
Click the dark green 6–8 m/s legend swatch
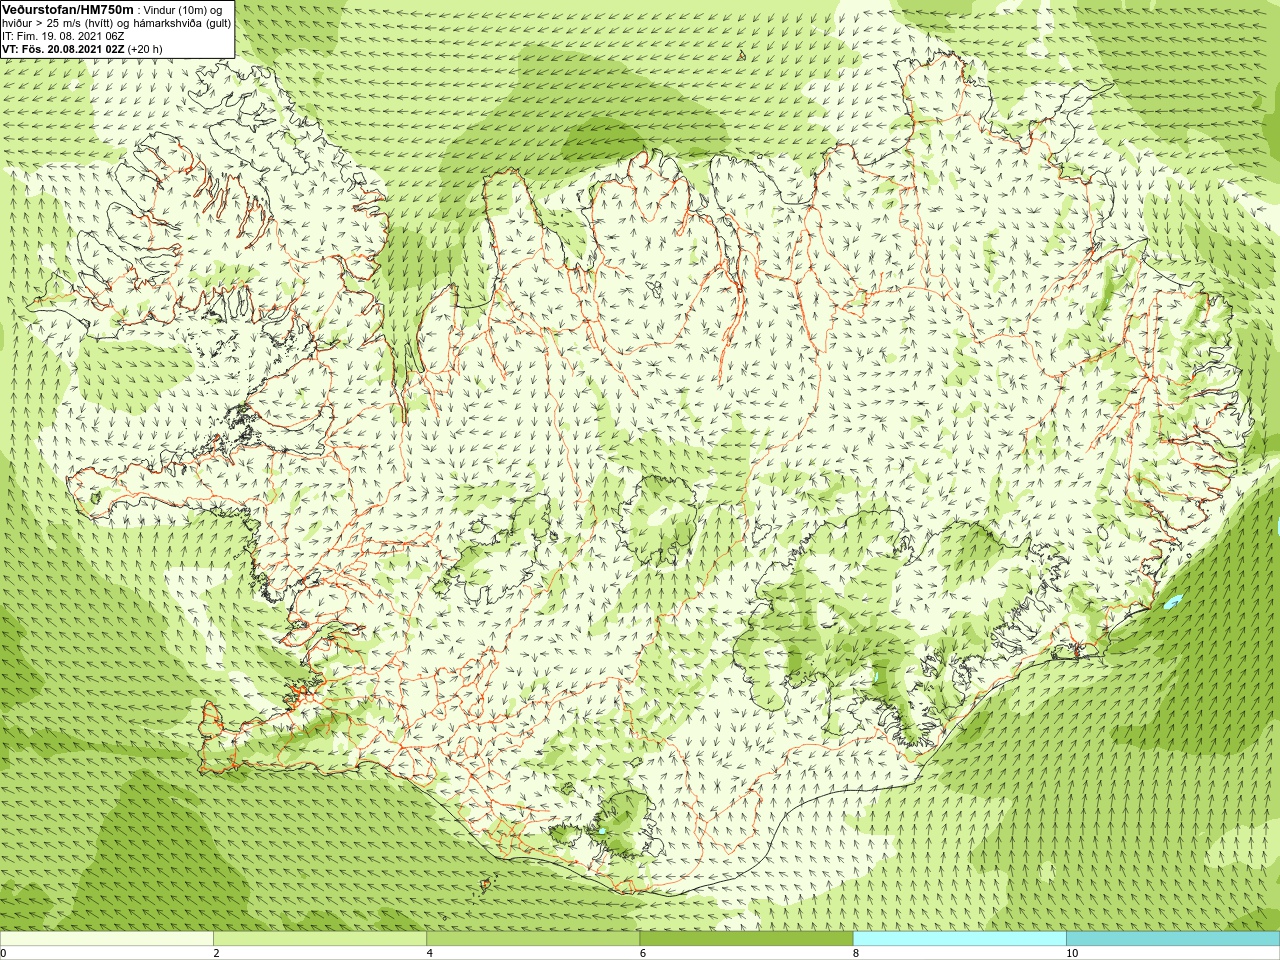(x=746, y=939)
